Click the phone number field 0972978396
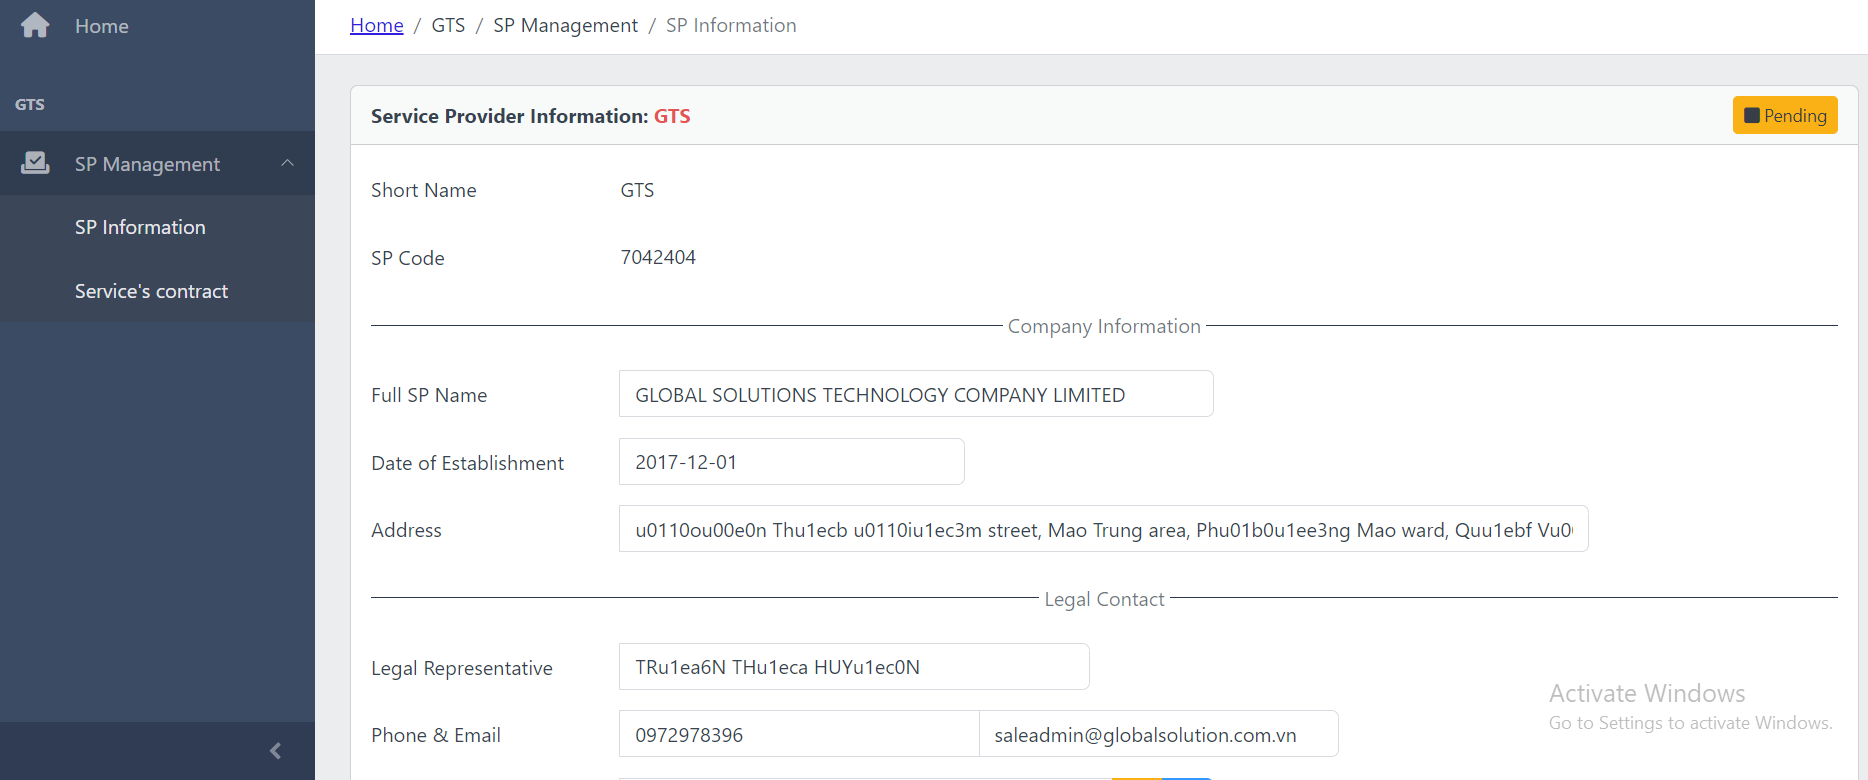This screenshot has height=780, width=1868. point(798,734)
